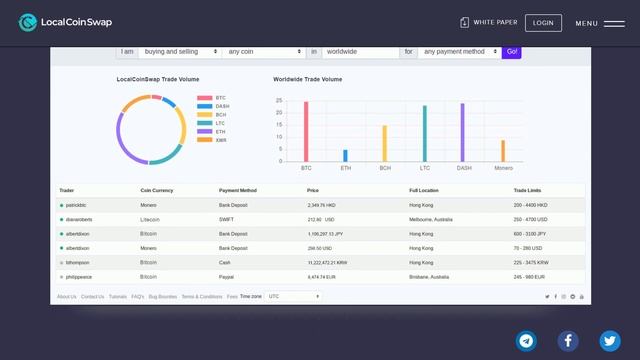Click the SWIFT payment method cell
This screenshot has width=640, height=360.
point(226,220)
